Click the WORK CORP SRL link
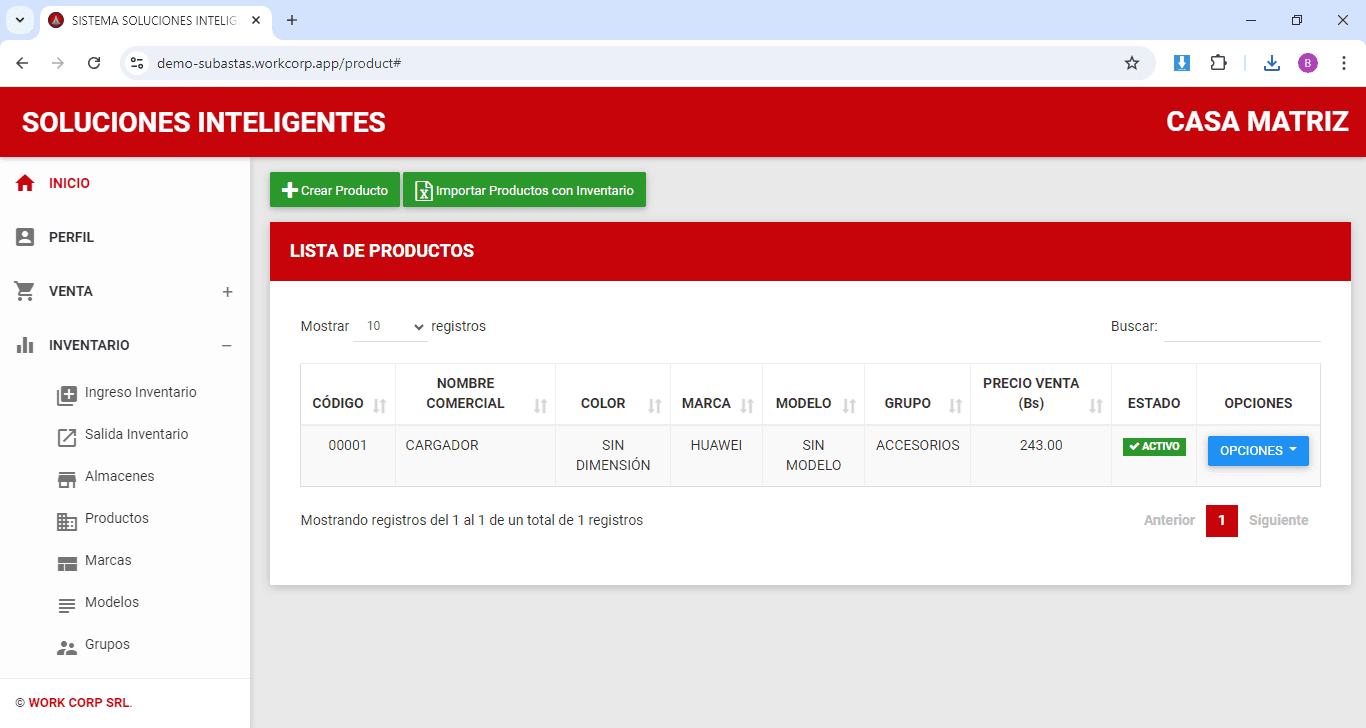The image size is (1366, 728). click(79, 703)
